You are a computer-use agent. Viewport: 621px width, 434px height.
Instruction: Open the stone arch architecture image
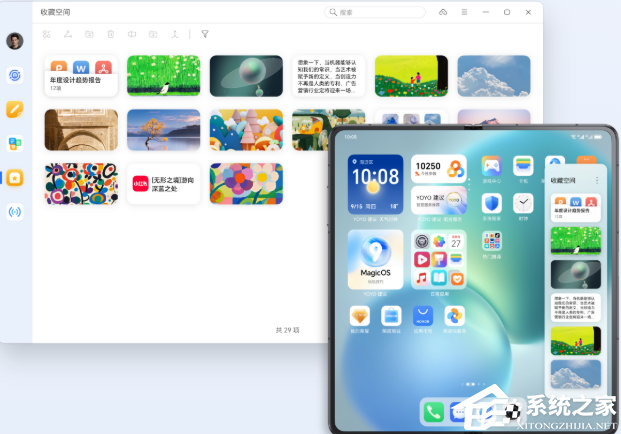(x=81, y=130)
